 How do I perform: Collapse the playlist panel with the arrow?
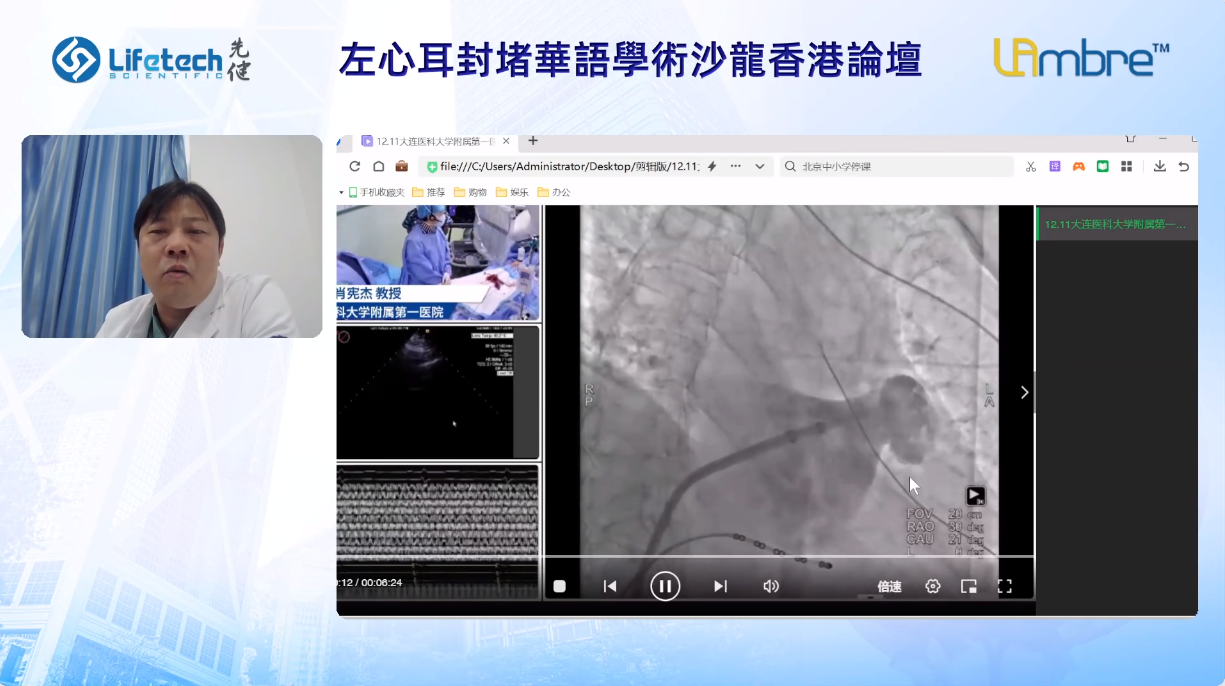[x=1024, y=392]
